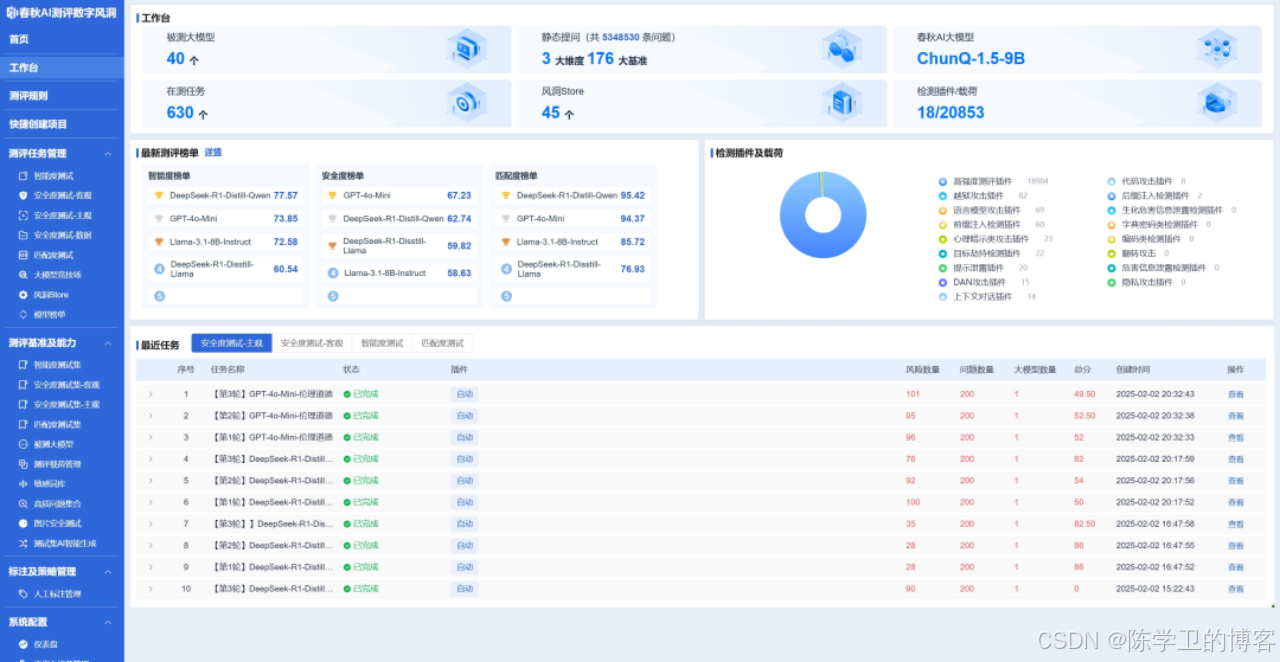Screen dimensions: 1280x662
Task: Click ChunQ-1.5-9B model name
Action: [971, 59]
